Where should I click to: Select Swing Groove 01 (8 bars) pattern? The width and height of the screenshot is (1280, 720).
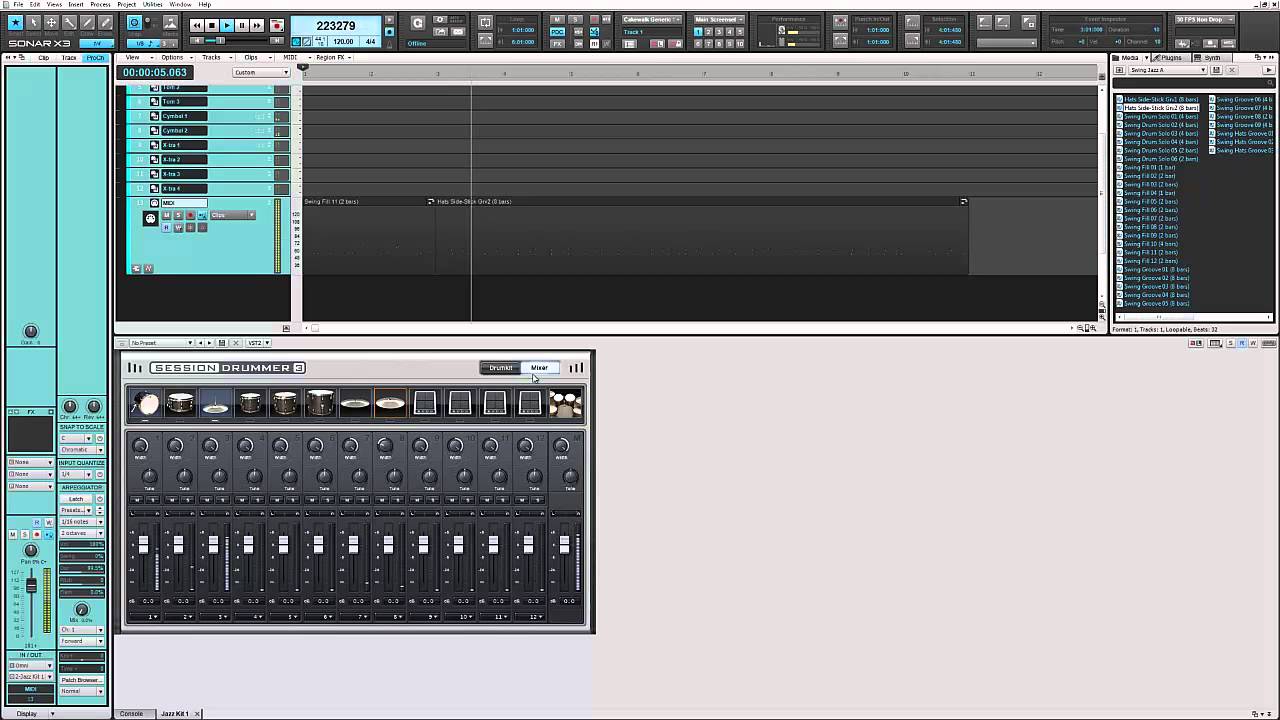[x=1156, y=269]
